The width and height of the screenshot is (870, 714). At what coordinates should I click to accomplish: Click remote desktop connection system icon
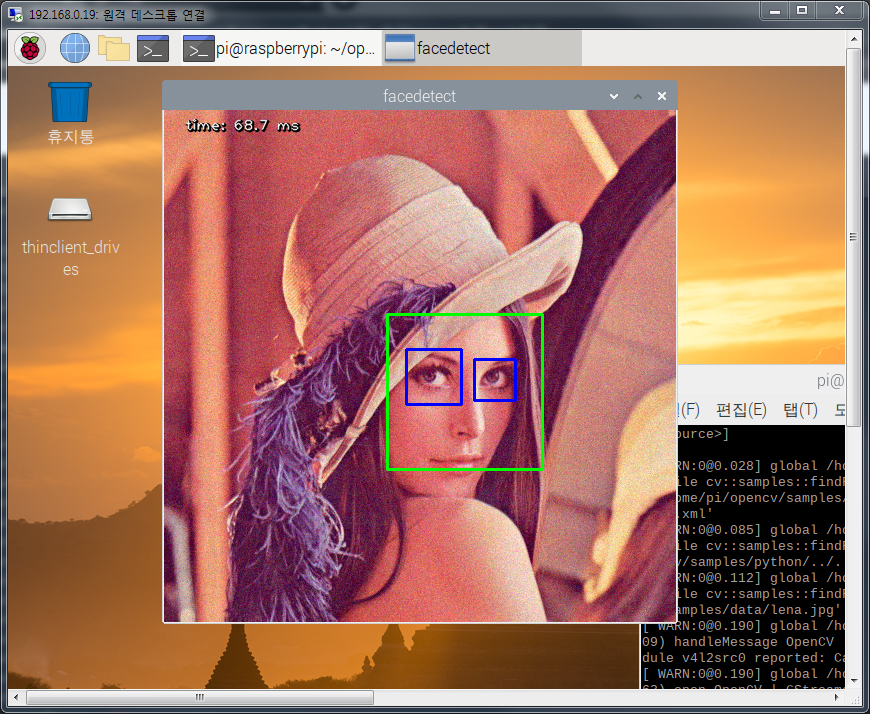(16, 14)
